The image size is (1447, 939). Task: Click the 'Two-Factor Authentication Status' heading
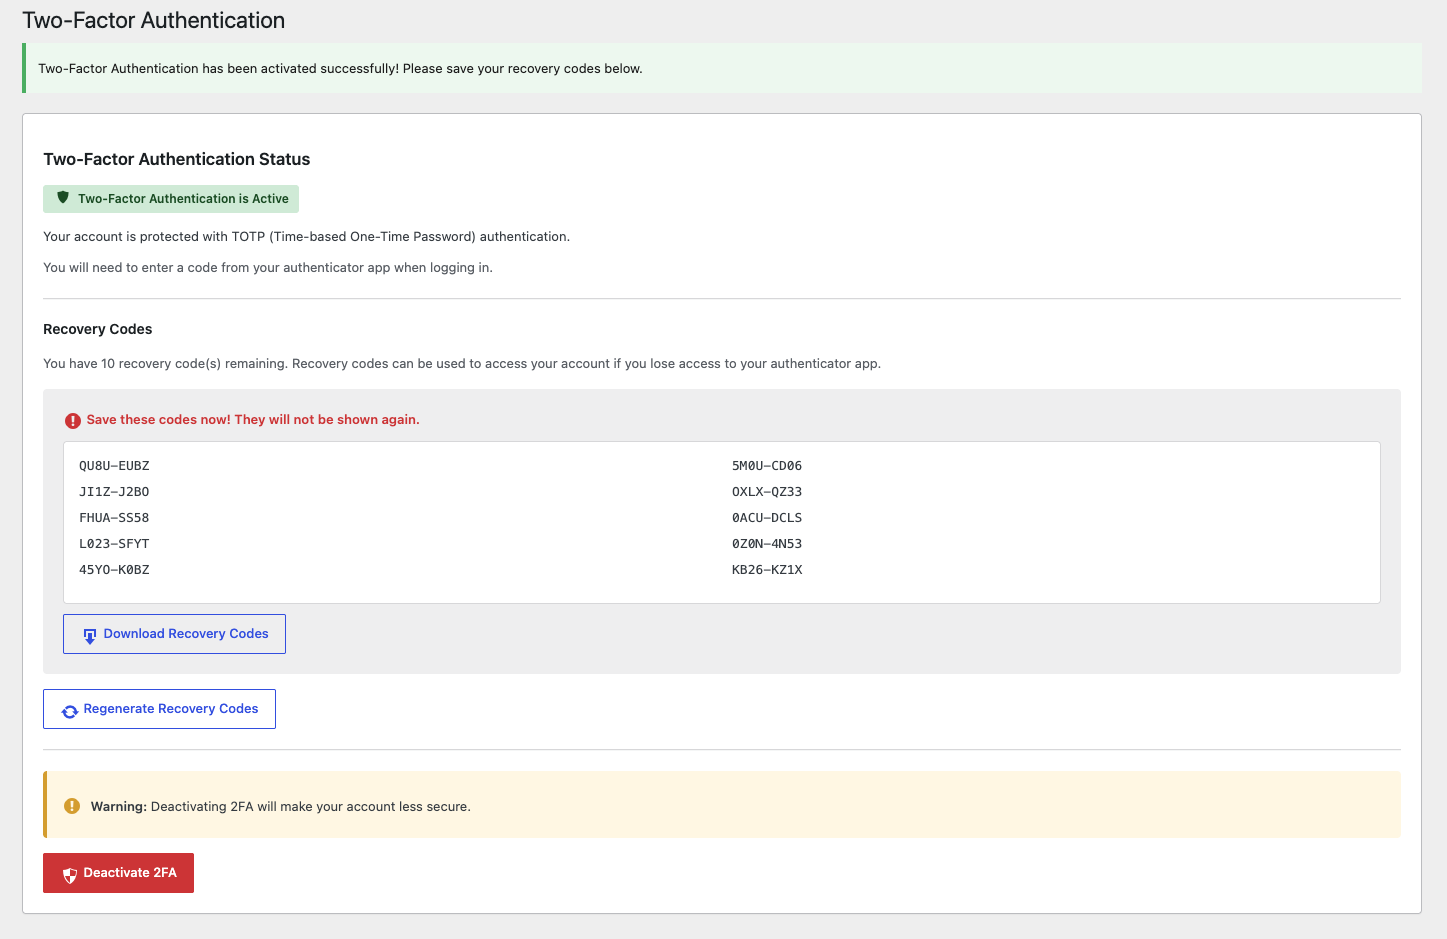[x=177, y=159]
